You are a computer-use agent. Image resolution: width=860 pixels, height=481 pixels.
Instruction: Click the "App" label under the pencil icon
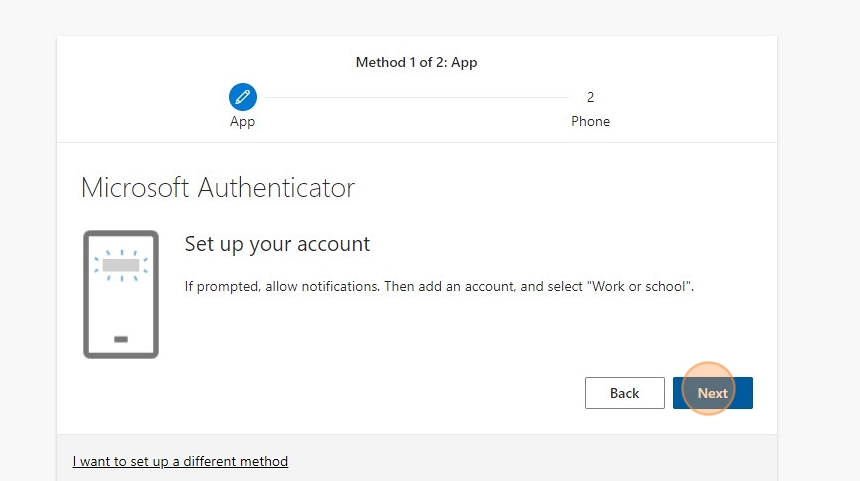tap(242, 122)
